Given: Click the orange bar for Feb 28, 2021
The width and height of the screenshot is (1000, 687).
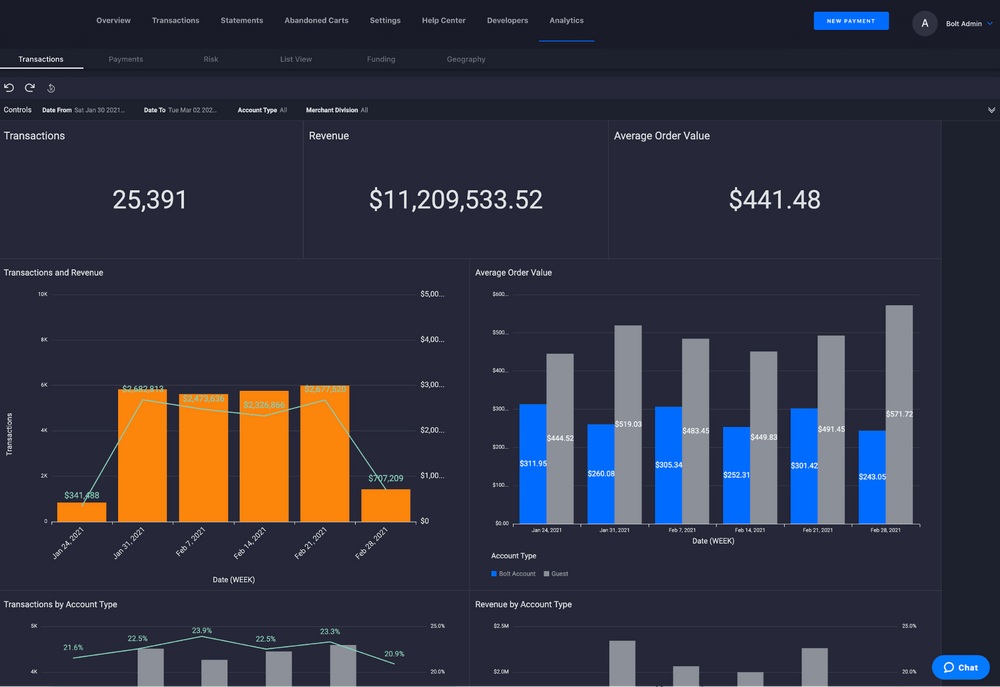Looking at the screenshot, I should (386, 506).
